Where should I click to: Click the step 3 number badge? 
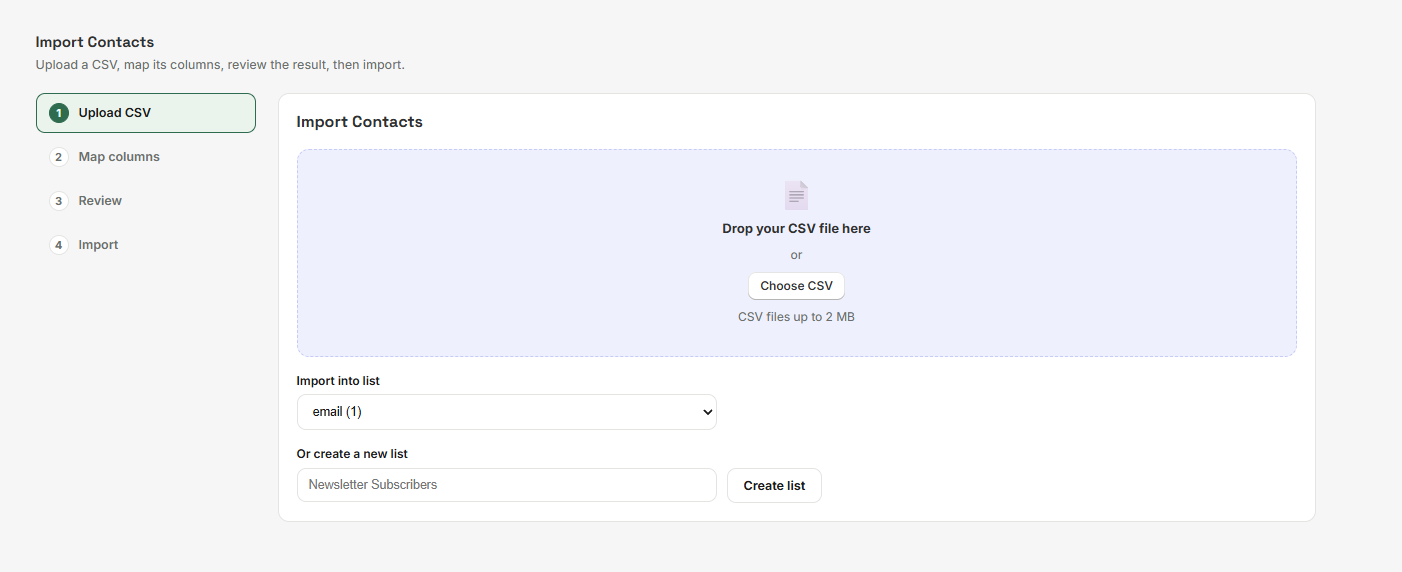(59, 201)
